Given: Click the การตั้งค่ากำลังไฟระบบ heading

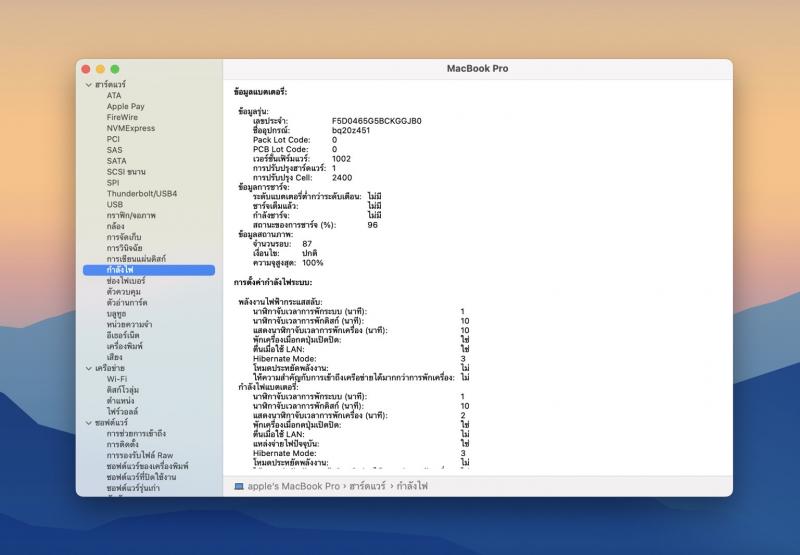Looking at the screenshot, I should pyautogui.click(x=273, y=283).
